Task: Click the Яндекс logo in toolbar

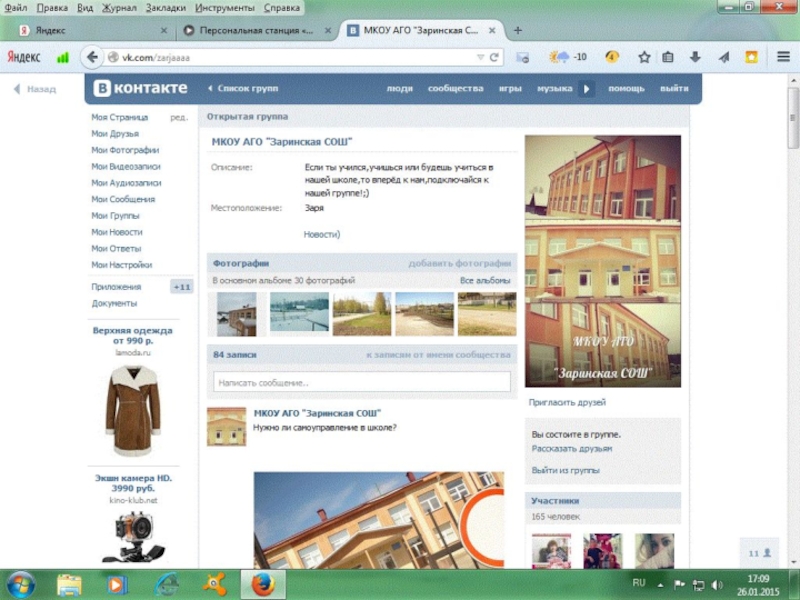Action: (23, 57)
